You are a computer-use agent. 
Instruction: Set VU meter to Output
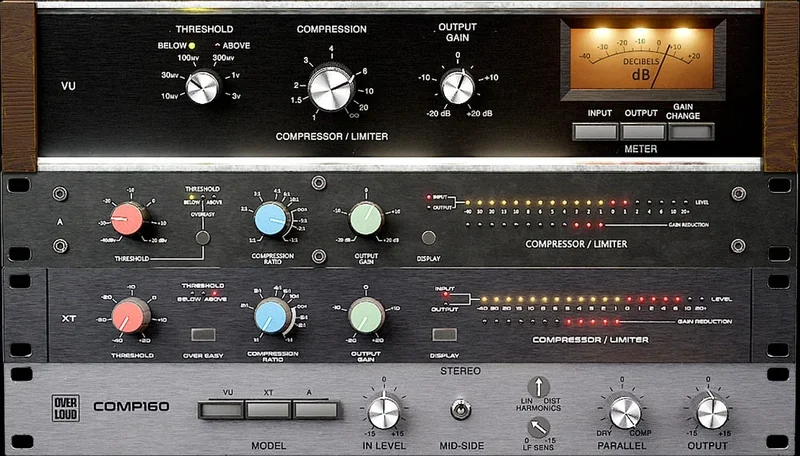pos(643,132)
